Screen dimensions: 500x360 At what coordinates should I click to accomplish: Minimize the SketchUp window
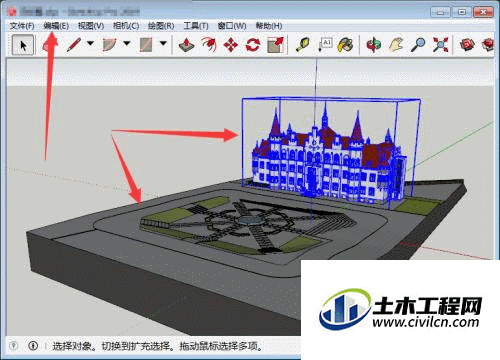[441, 12]
